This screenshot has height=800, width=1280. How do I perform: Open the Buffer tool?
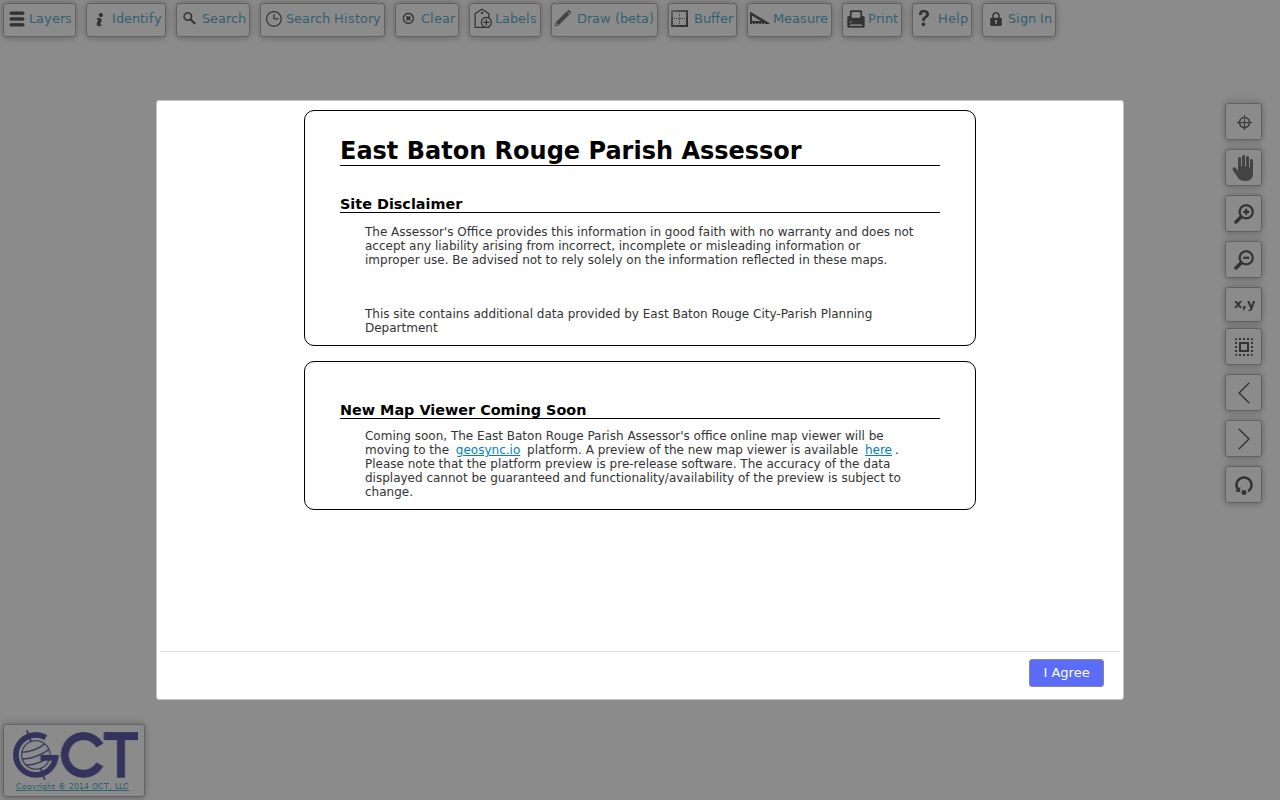[x=702, y=19]
